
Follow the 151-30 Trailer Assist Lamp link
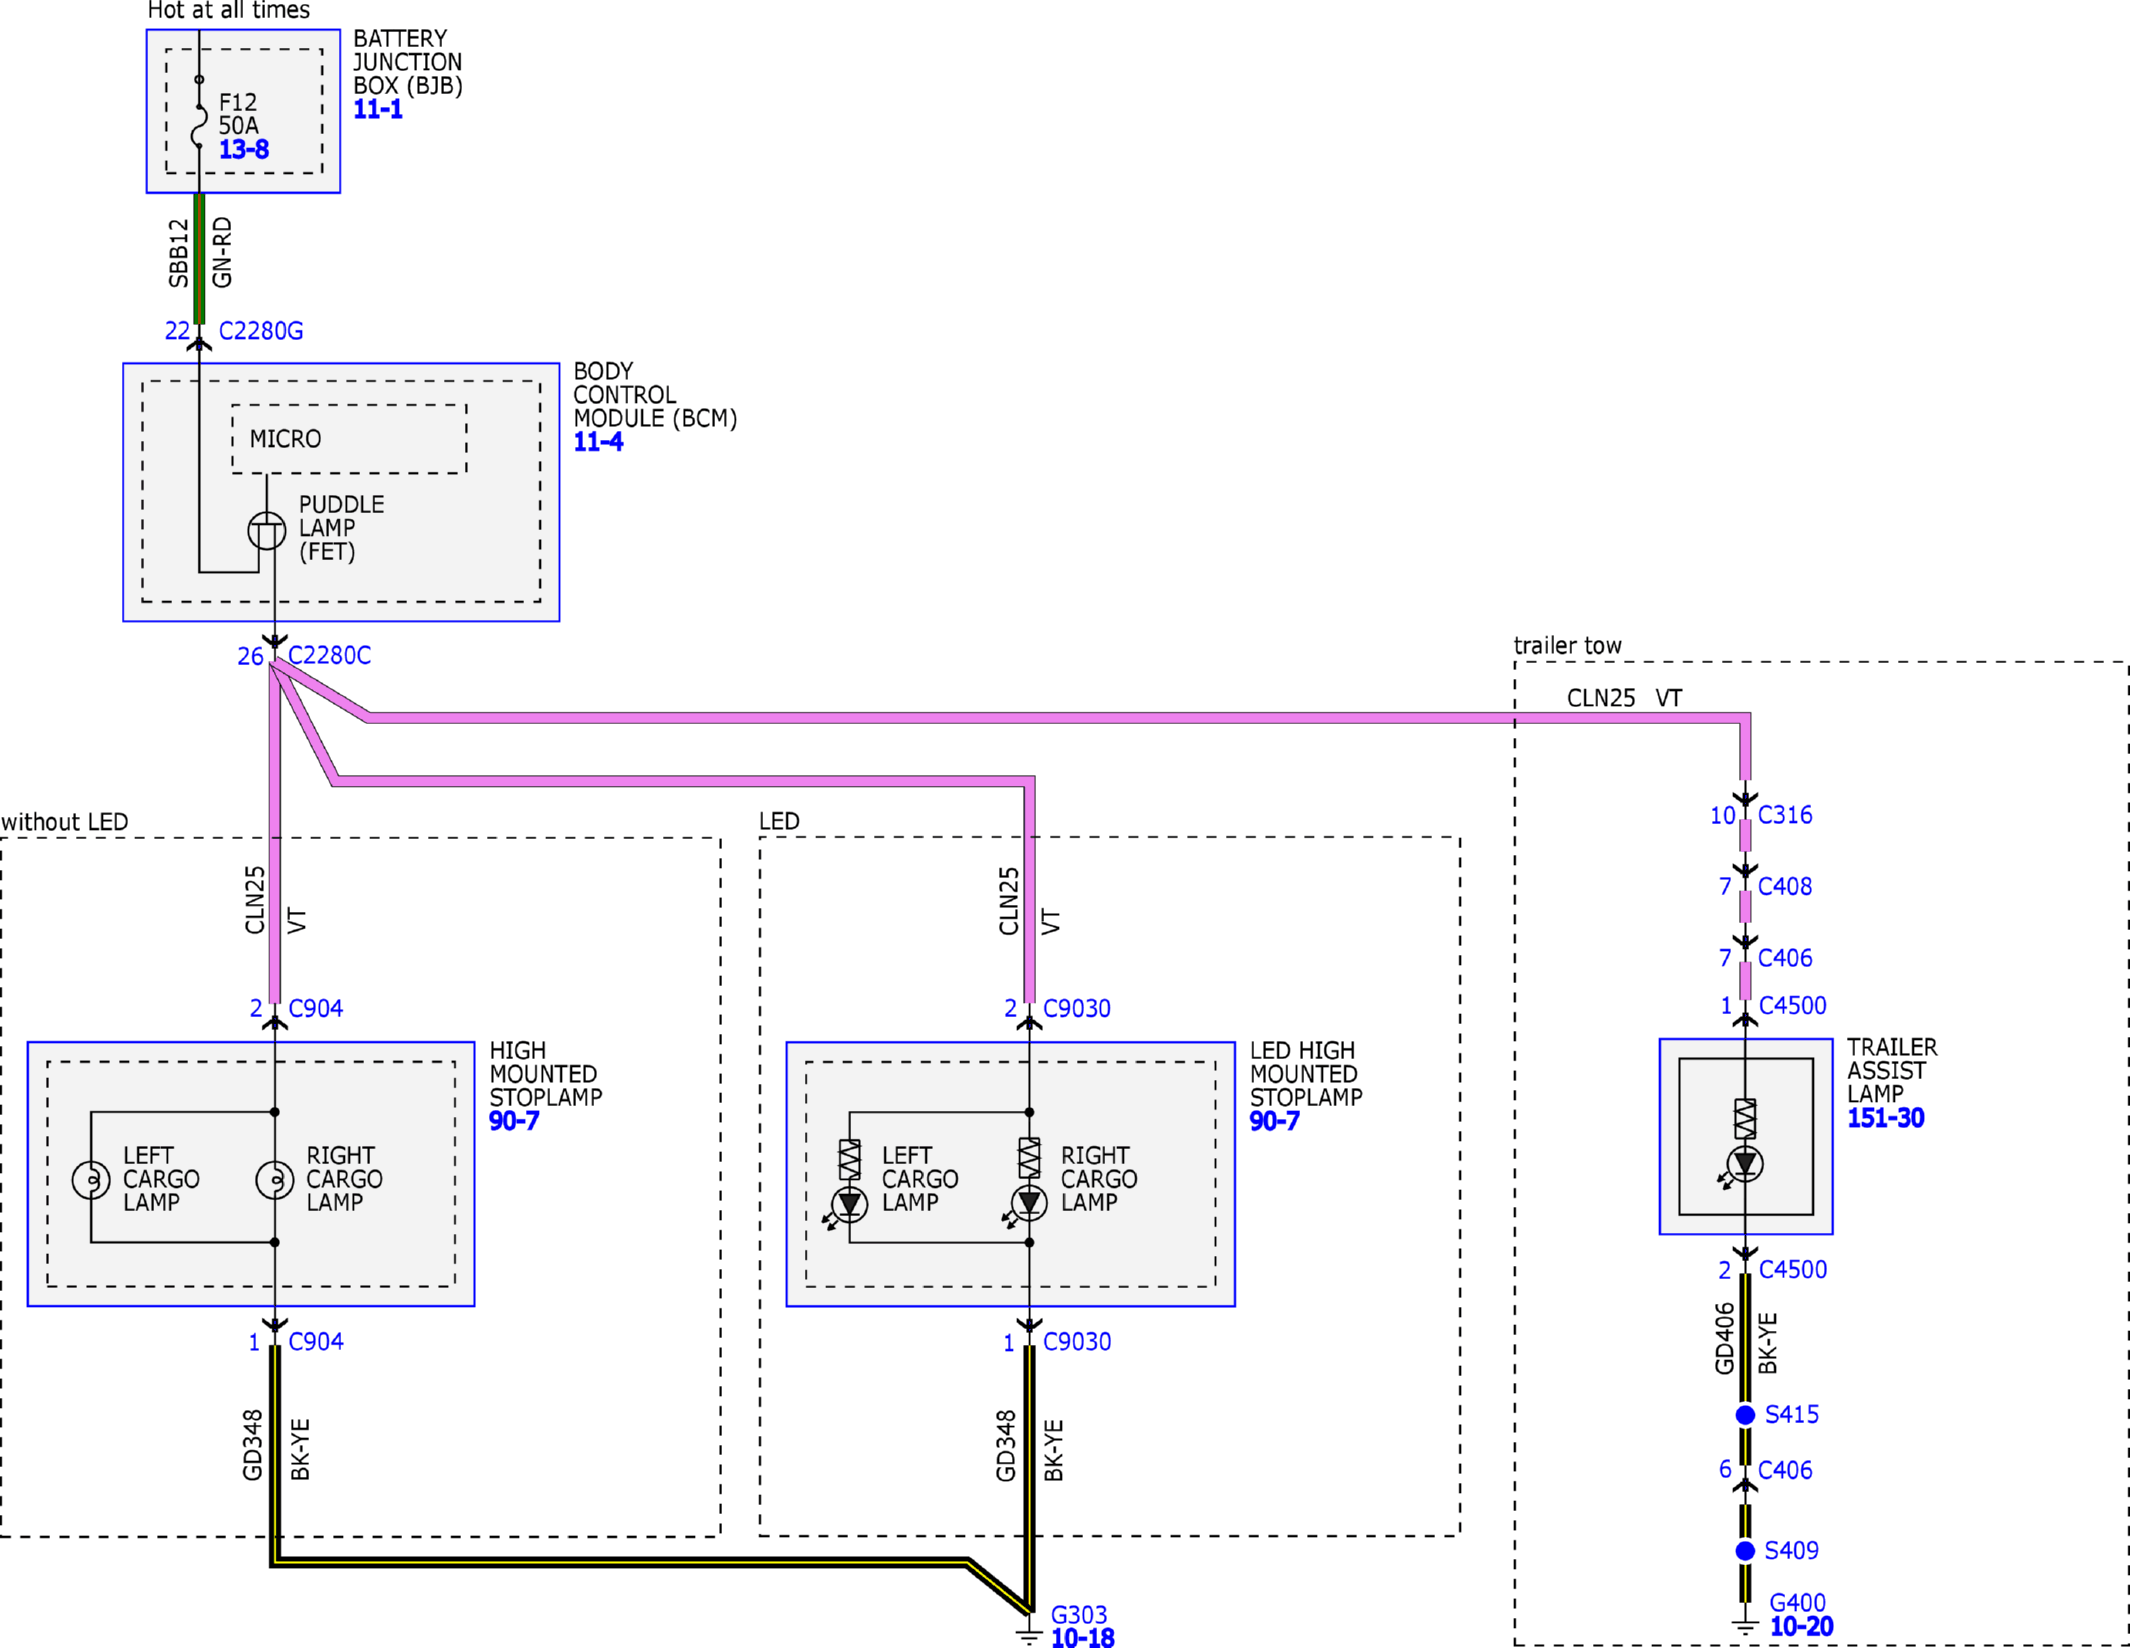tap(1885, 1118)
